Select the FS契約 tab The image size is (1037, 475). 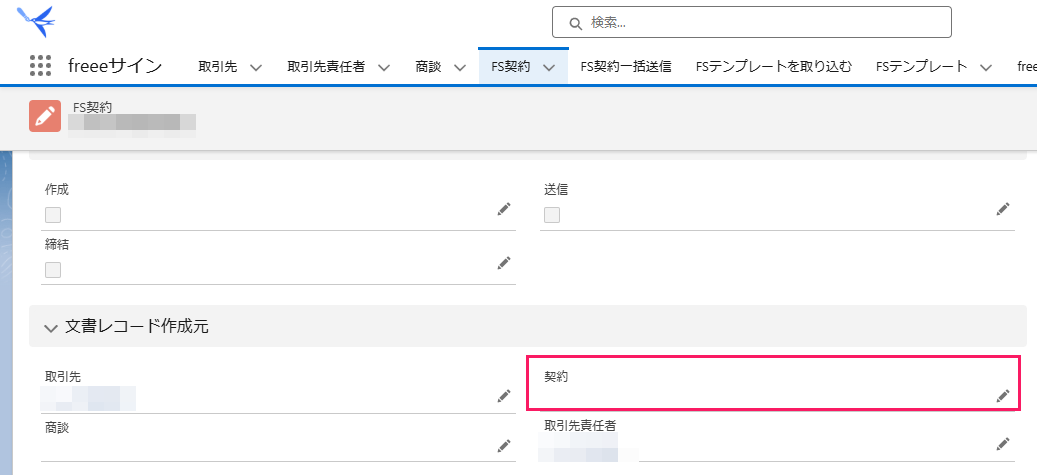[511, 66]
